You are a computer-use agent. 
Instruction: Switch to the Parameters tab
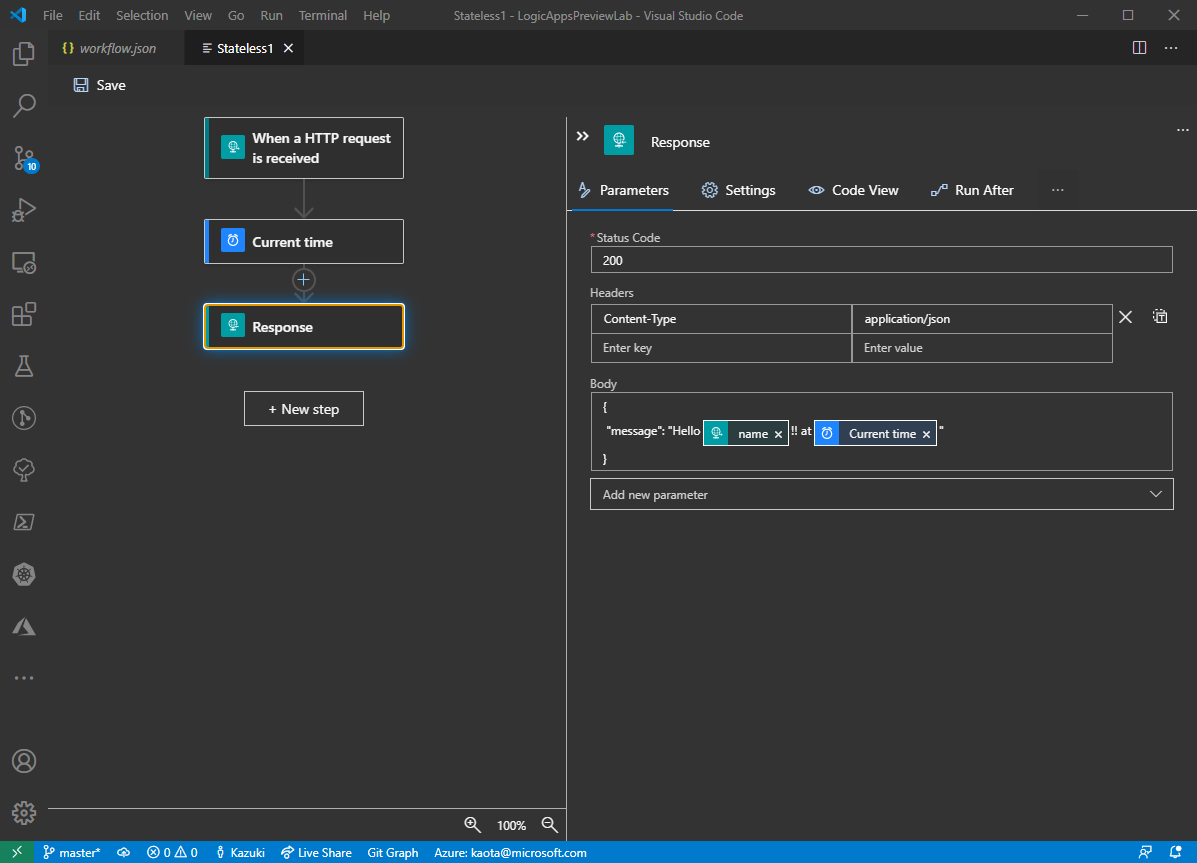624,190
